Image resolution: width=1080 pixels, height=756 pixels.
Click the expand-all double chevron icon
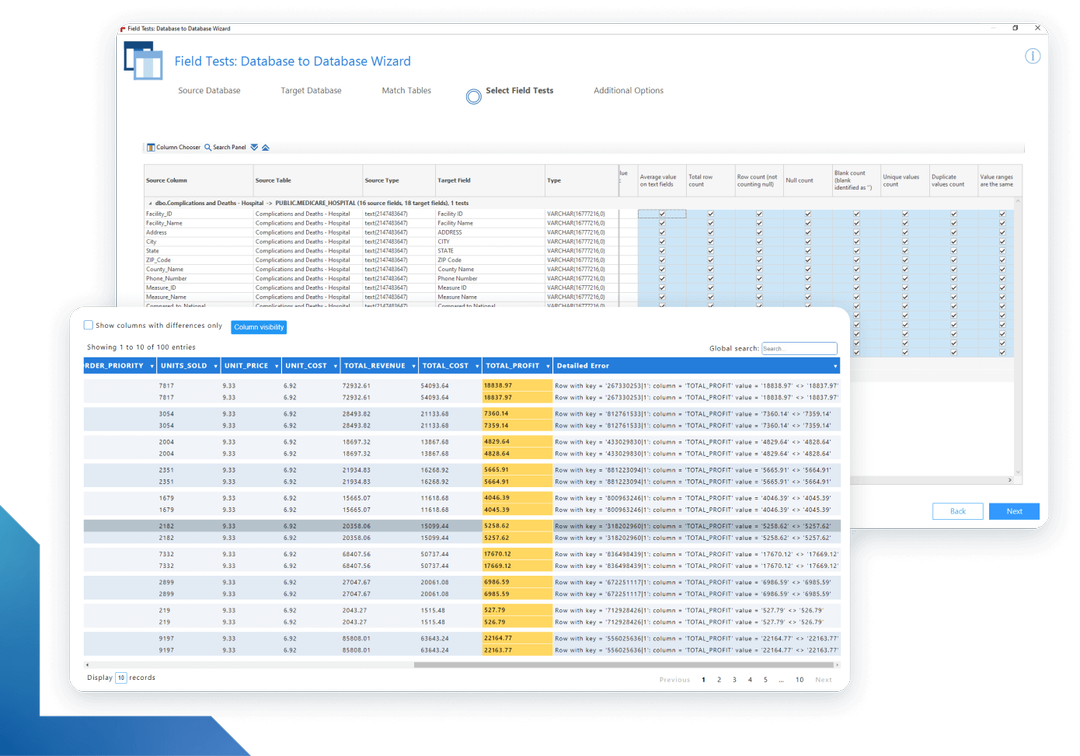[253, 146]
